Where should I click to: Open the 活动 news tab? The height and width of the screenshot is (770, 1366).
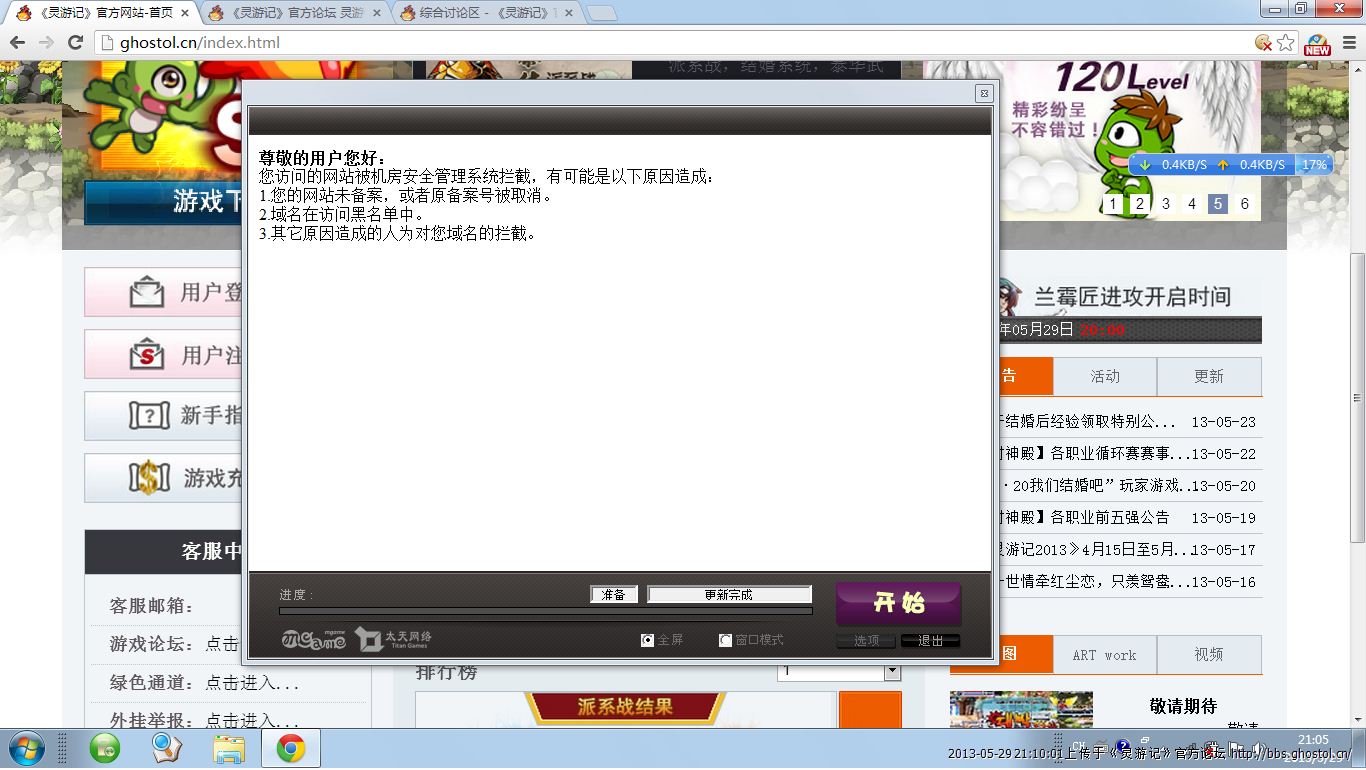pyautogui.click(x=1104, y=376)
